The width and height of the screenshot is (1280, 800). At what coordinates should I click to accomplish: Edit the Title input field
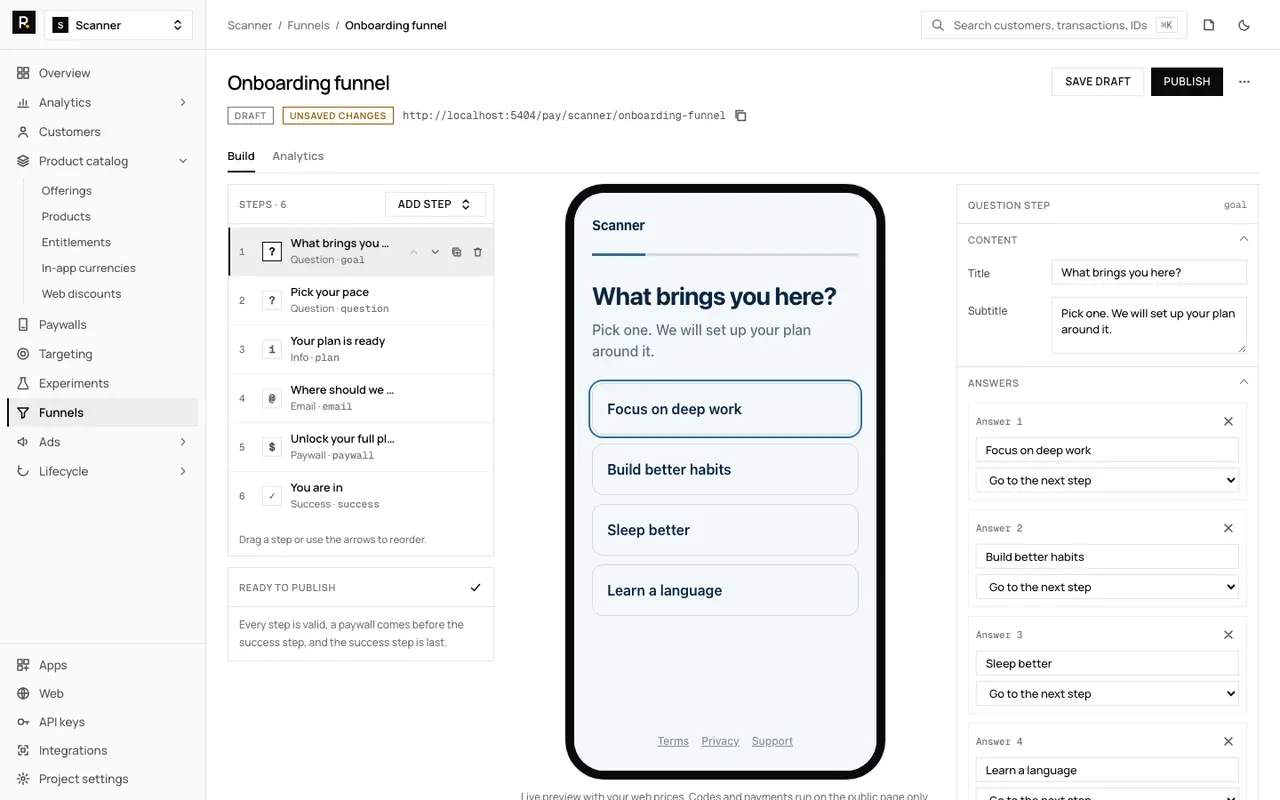pyautogui.click(x=1149, y=273)
